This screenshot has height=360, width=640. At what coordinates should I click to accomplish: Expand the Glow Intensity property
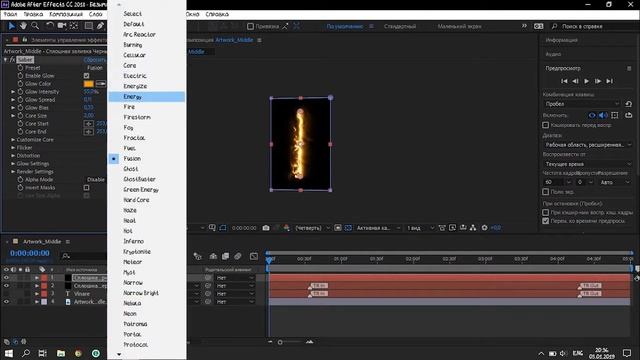coord(13,92)
